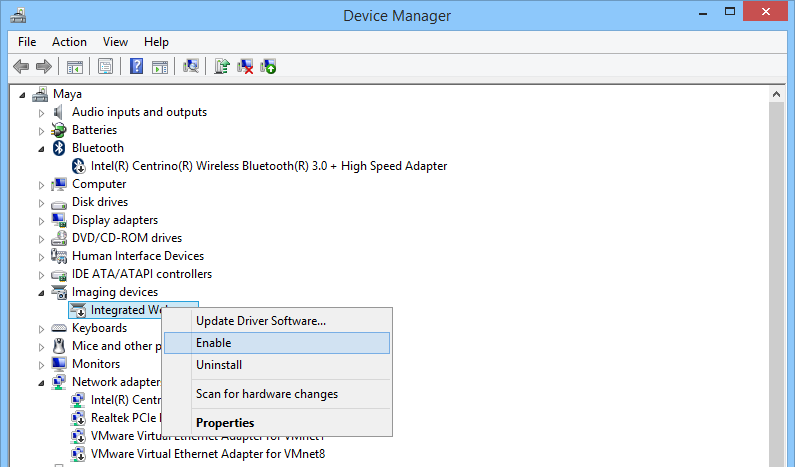Open the View menu
This screenshot has width=795, height=467.
(115, 42)
